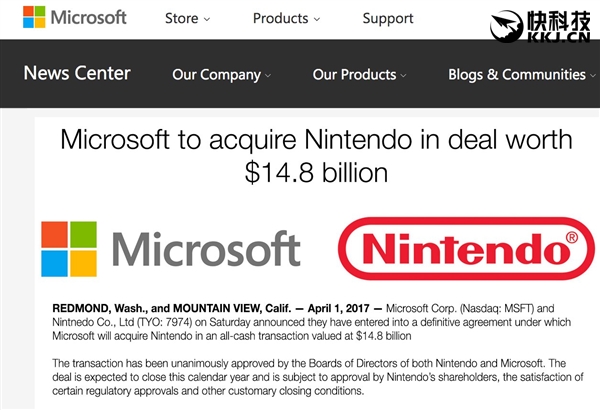Click the Microsoft wordmark in top header

click(89, 18)
